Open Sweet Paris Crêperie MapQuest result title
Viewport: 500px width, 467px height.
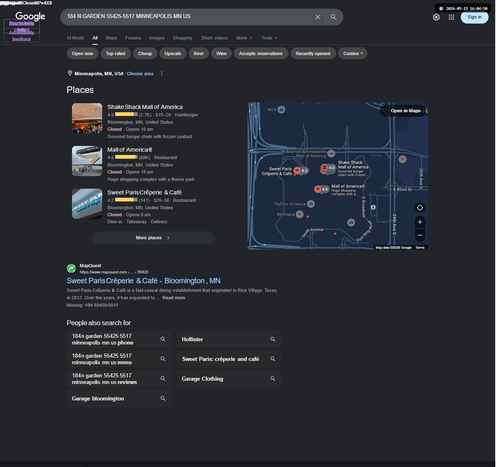click(143, 281)
